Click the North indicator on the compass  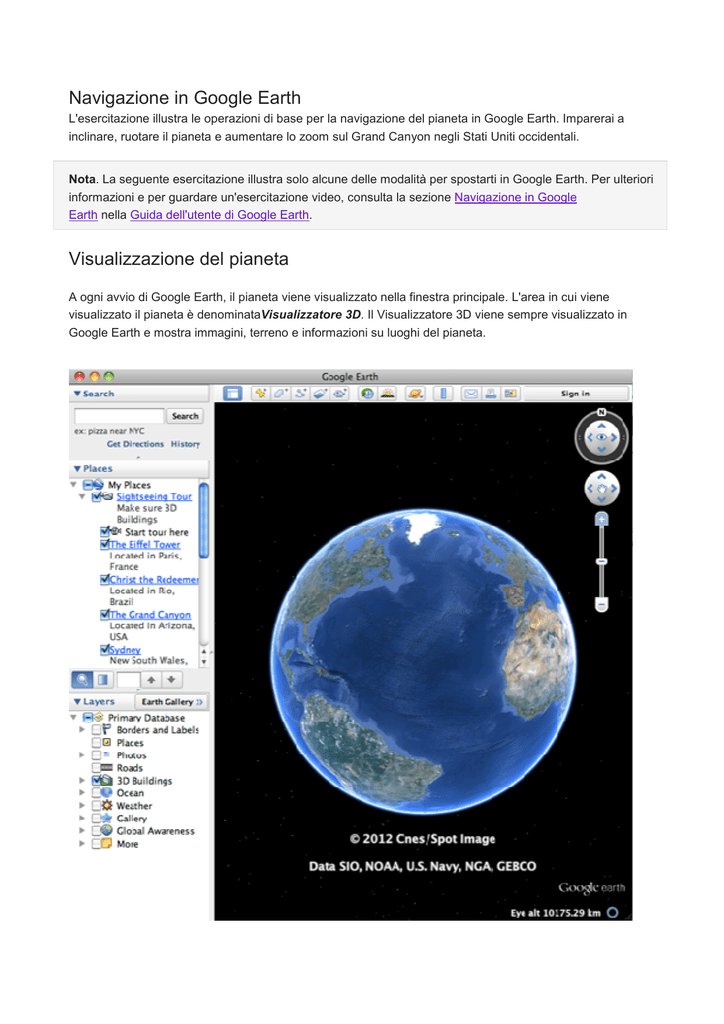coord(601,412)
